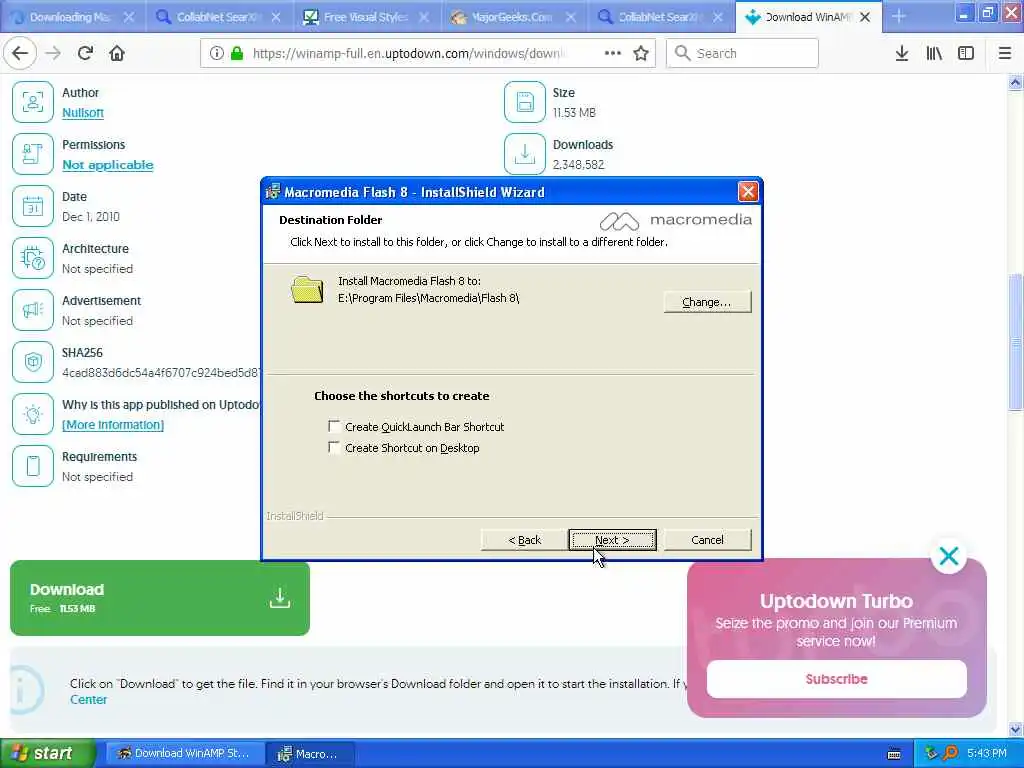Close the Uptodown Turbo promo
The height and width of the screenshot is (768, 1024).
pyautogui.click(x=948, y=556)
